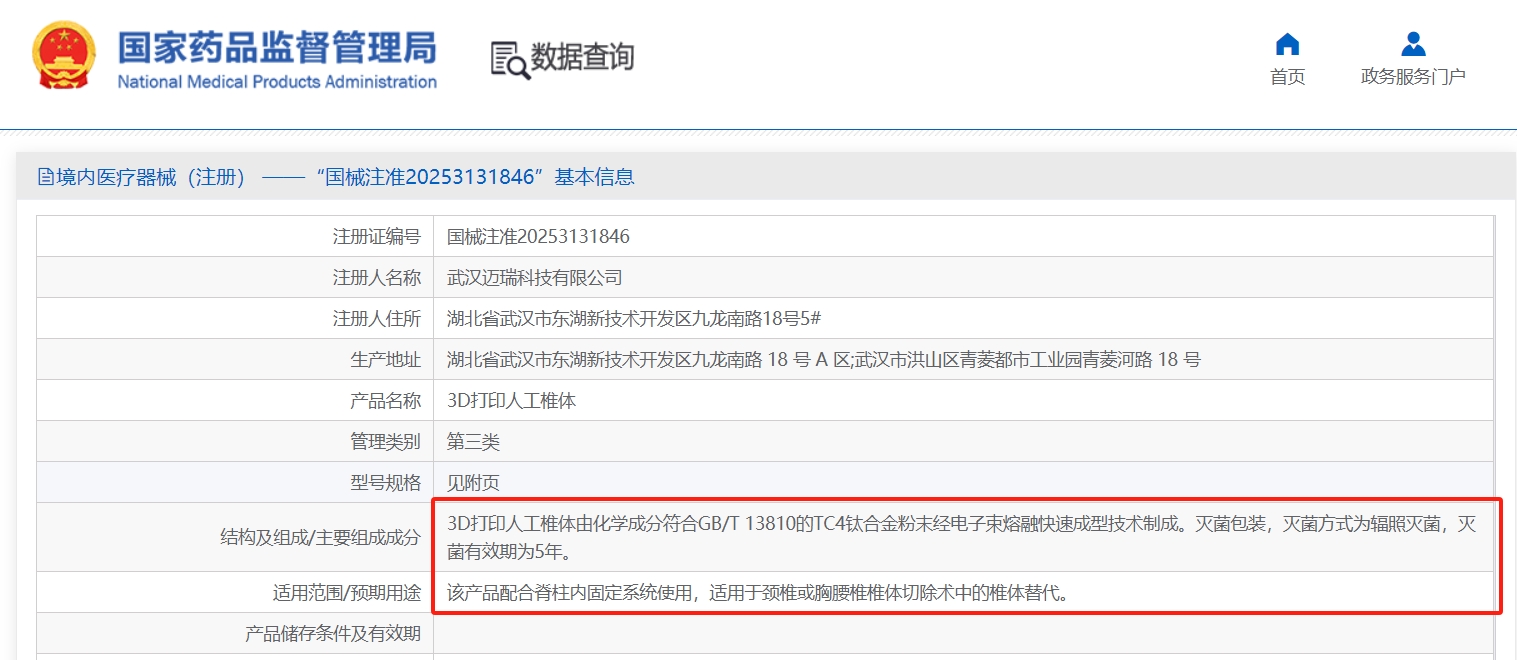
Task: Click the 适用范围/预期用途 description text
Action: [757, 593]
